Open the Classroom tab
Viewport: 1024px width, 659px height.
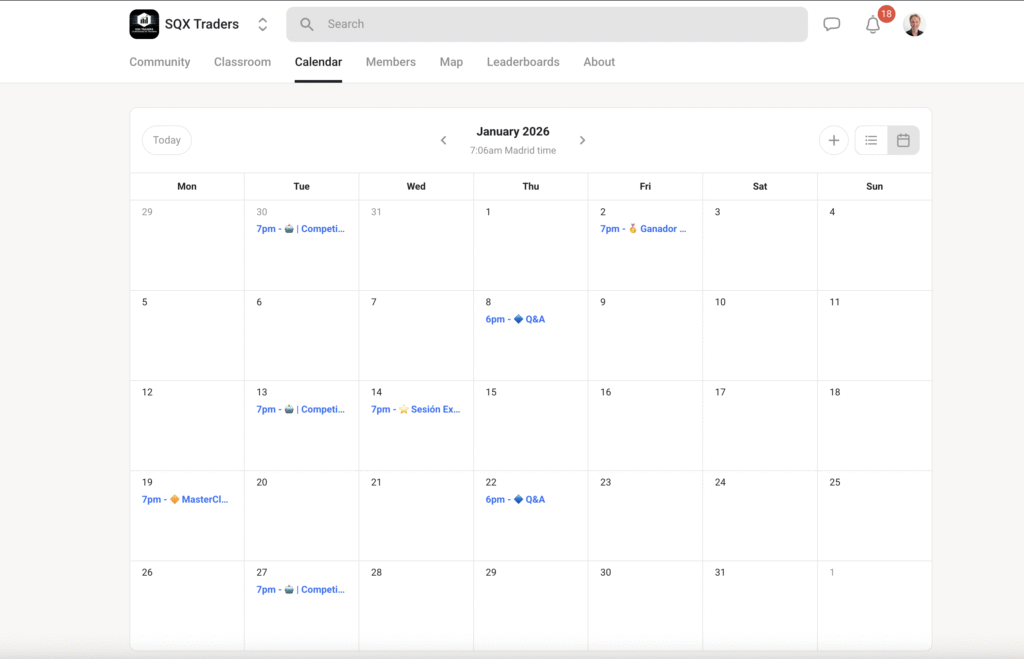tap(242, 62)
